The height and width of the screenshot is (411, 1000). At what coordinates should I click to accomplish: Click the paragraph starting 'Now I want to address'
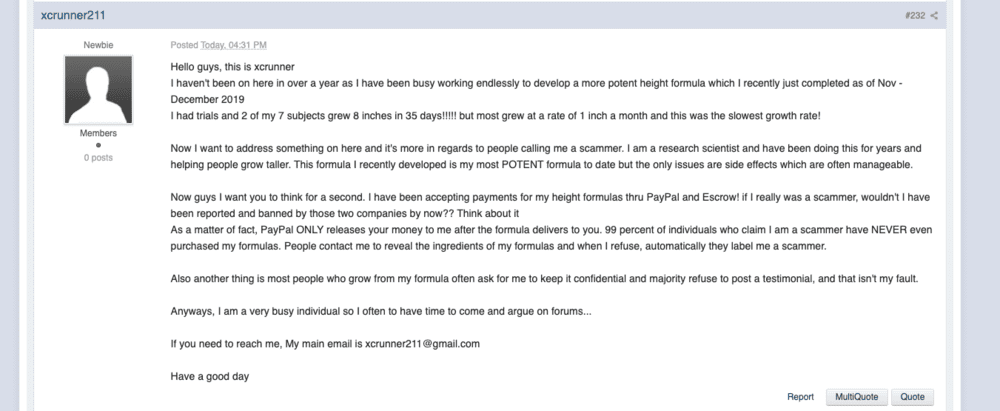click(546, 156)
